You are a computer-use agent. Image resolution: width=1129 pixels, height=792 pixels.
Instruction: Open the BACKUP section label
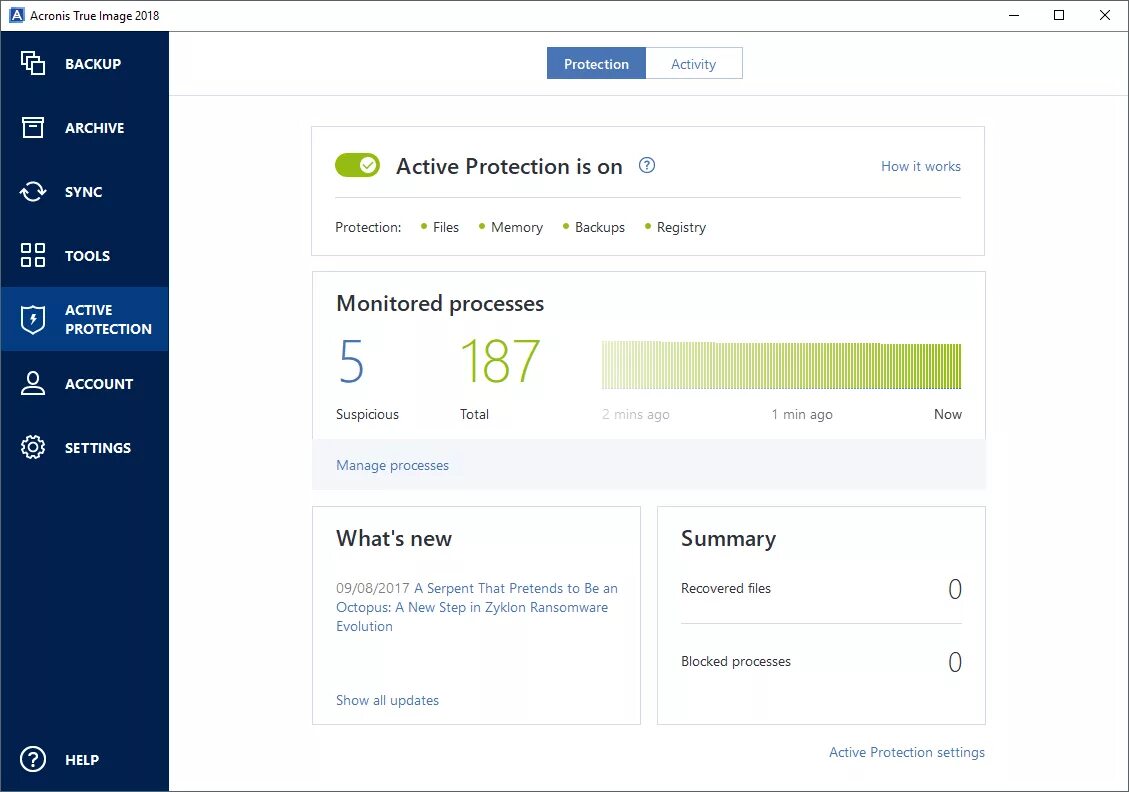point(93,64)
